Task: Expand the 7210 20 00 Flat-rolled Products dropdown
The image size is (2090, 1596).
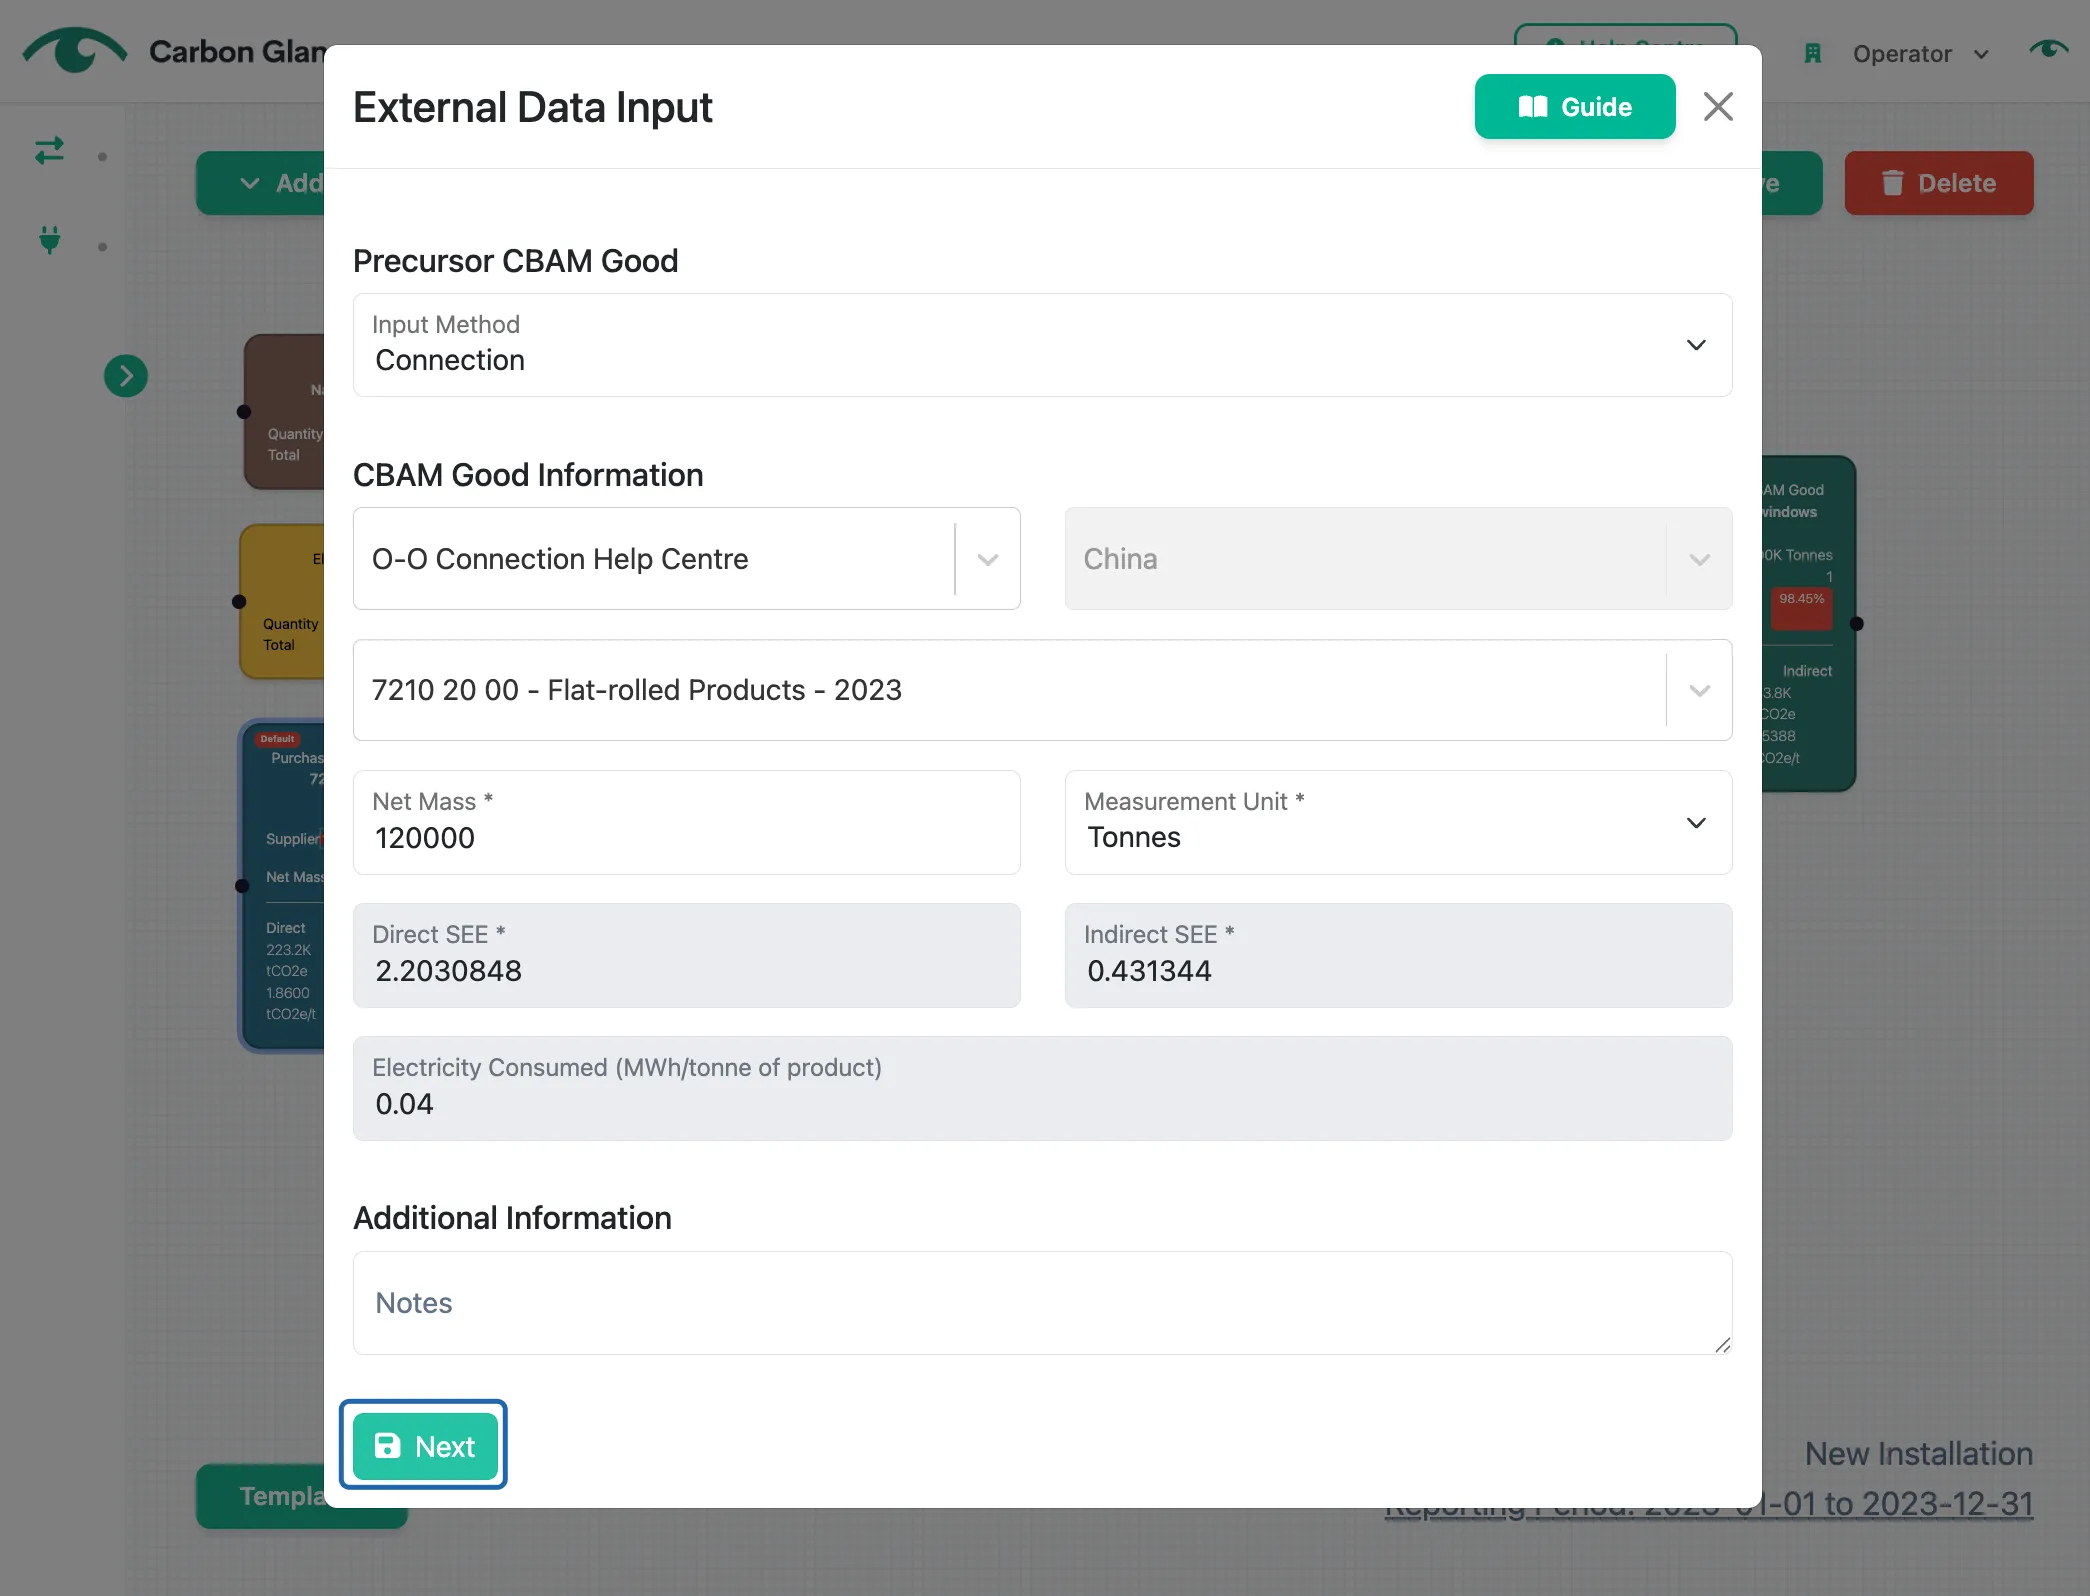Action: (1042, 690)
